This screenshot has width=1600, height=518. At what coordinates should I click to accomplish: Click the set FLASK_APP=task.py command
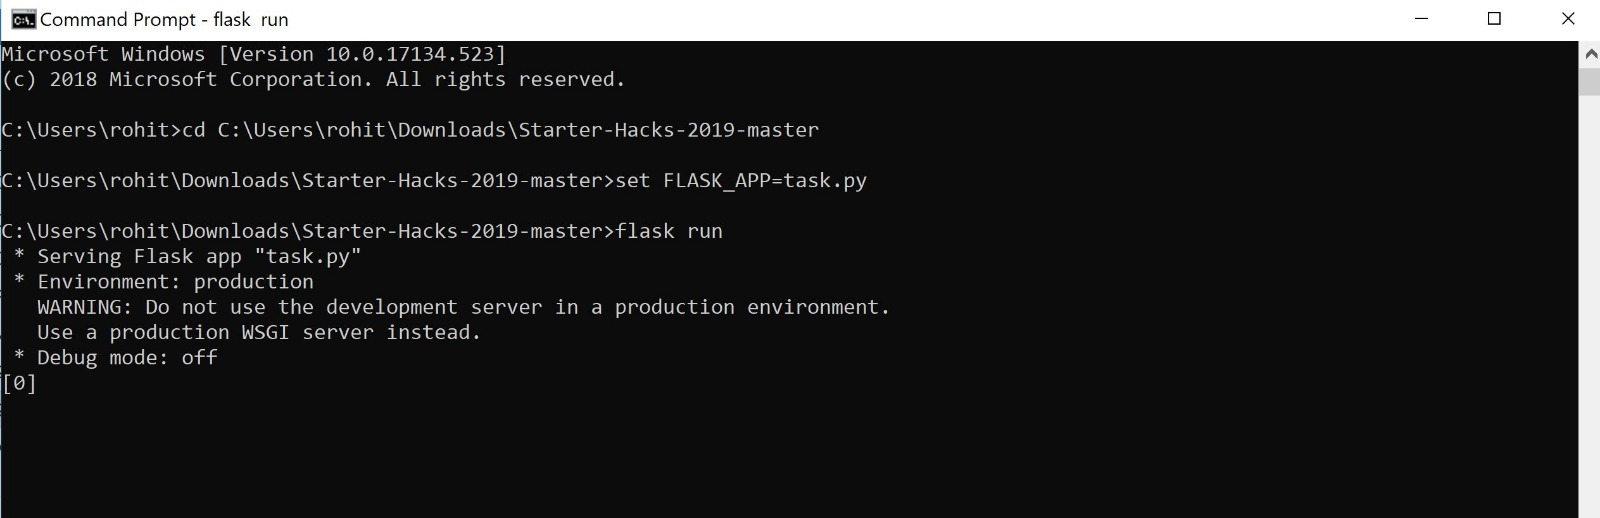pos(741,181)
